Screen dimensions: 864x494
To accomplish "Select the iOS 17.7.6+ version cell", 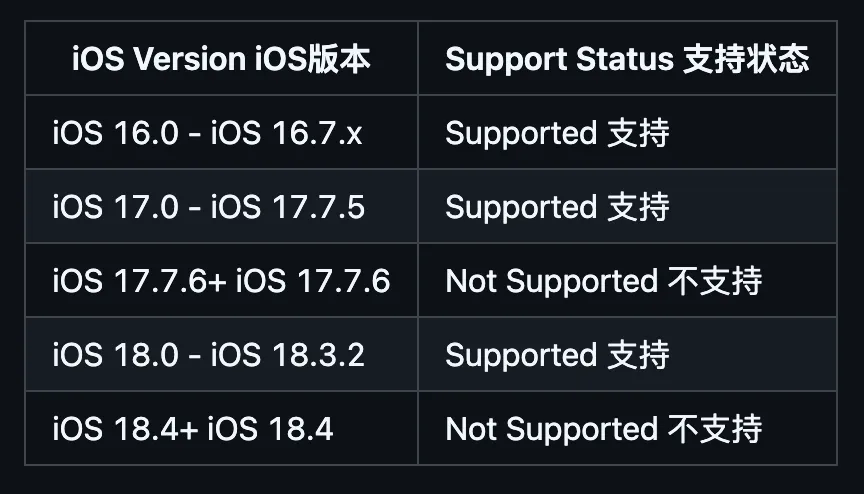I will 221,281.
